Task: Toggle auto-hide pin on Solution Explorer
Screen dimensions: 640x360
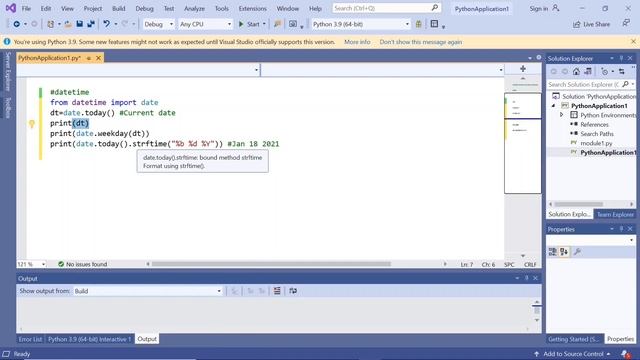Action: click(621, 58)
